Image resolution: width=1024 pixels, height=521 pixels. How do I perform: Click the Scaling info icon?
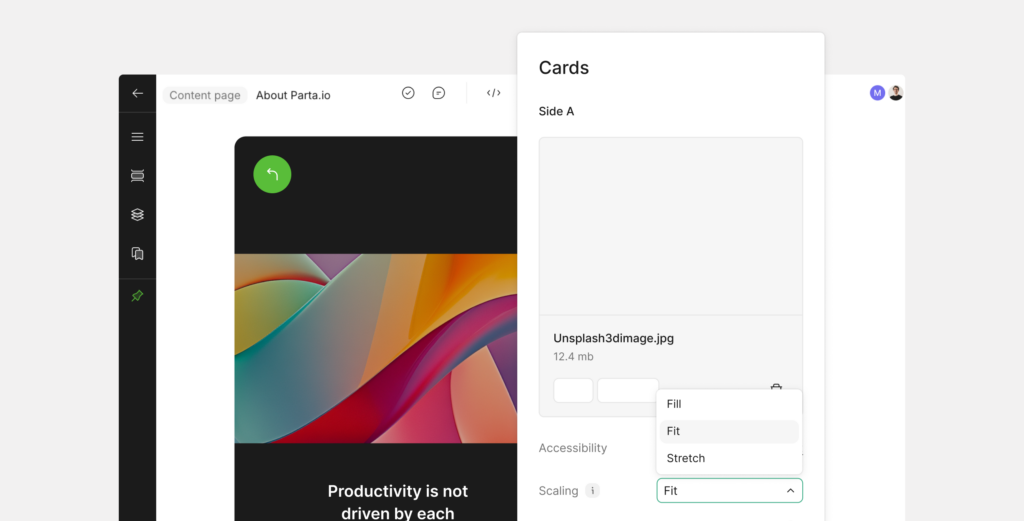point(593,491)
